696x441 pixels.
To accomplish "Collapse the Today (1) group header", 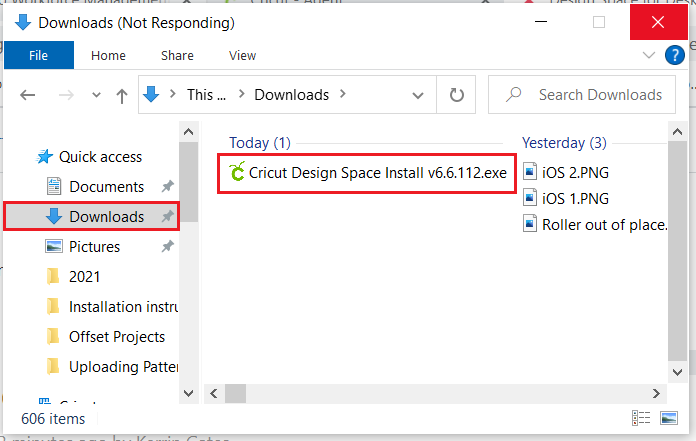I will [x=260, y=143].
